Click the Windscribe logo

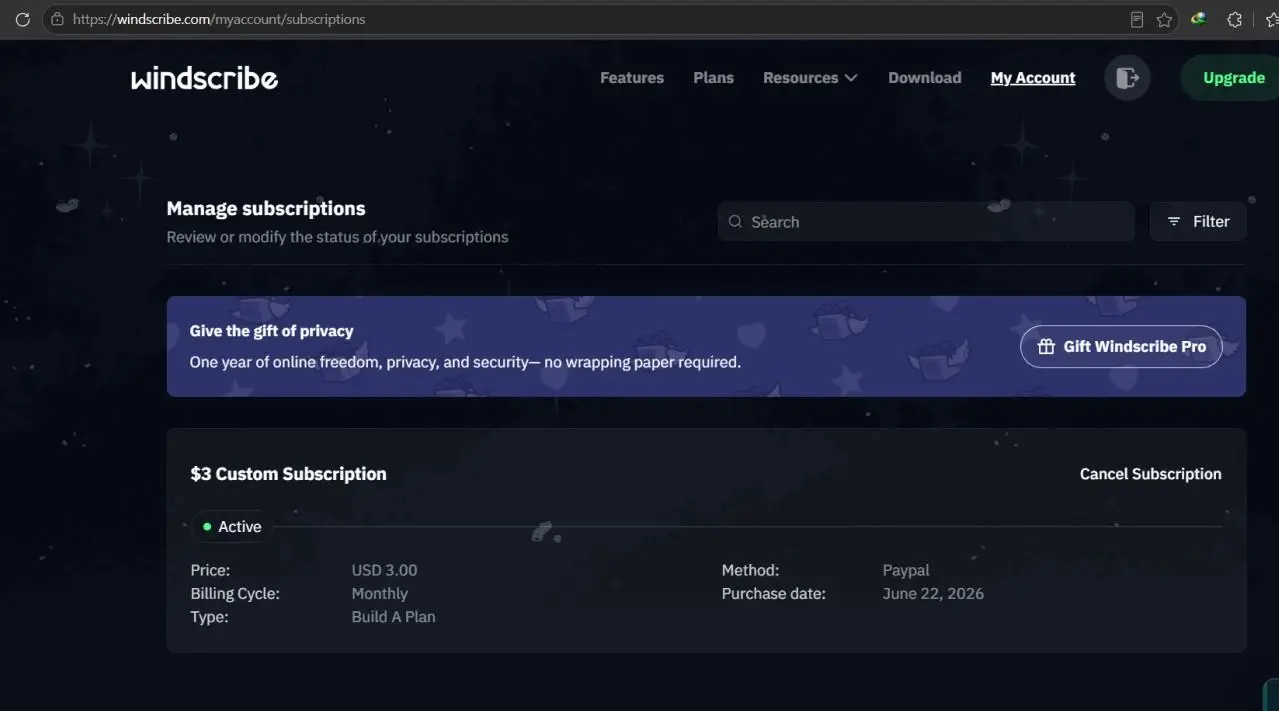(205, 78)
